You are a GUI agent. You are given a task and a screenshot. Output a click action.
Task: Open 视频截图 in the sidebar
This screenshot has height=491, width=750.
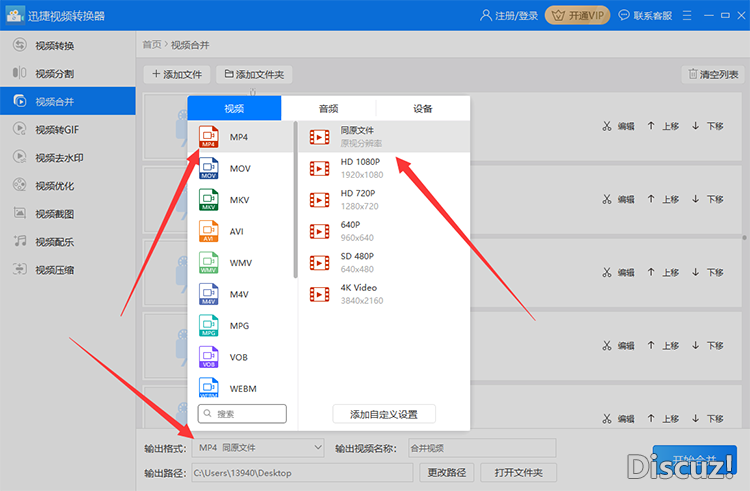pos(67,214)
